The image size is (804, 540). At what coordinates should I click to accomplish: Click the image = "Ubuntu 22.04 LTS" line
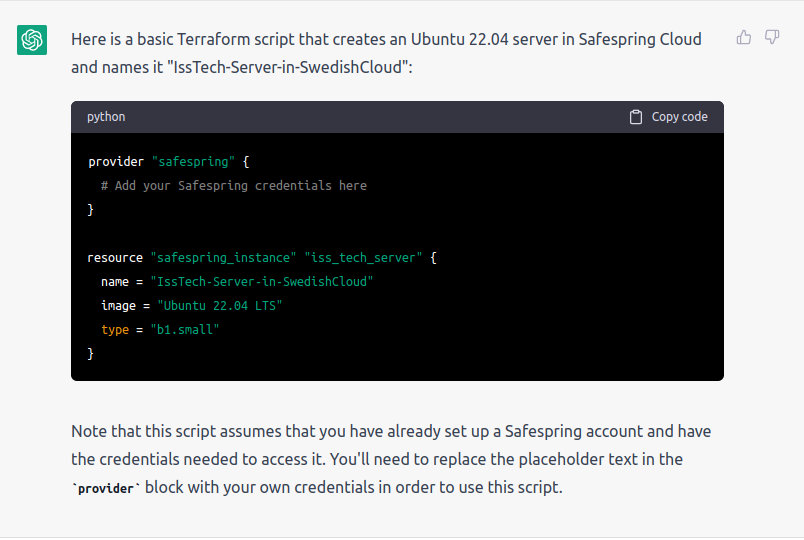[192, 306]
